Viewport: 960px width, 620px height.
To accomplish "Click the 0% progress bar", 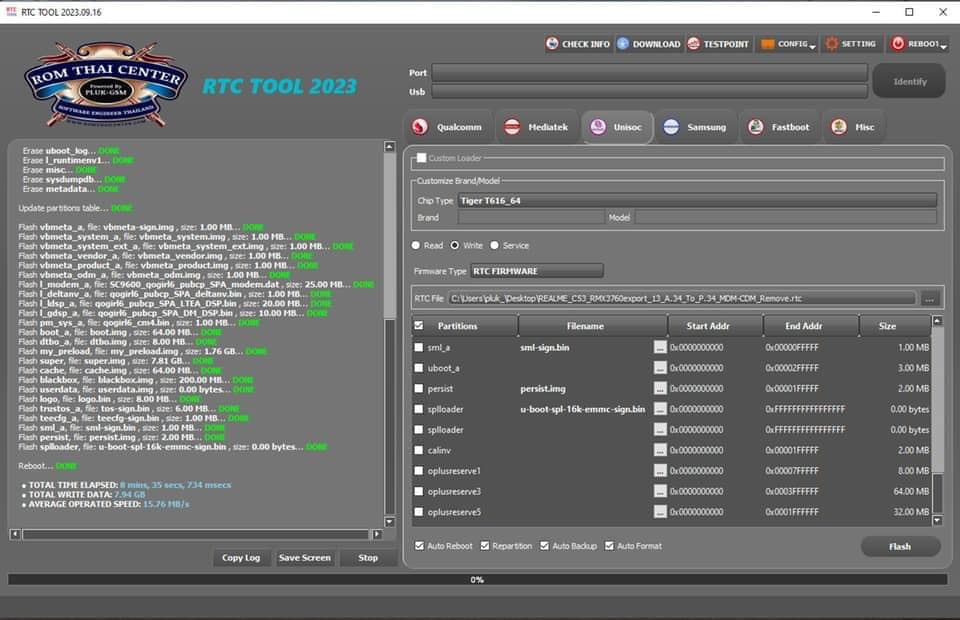I will click(478, 579).
